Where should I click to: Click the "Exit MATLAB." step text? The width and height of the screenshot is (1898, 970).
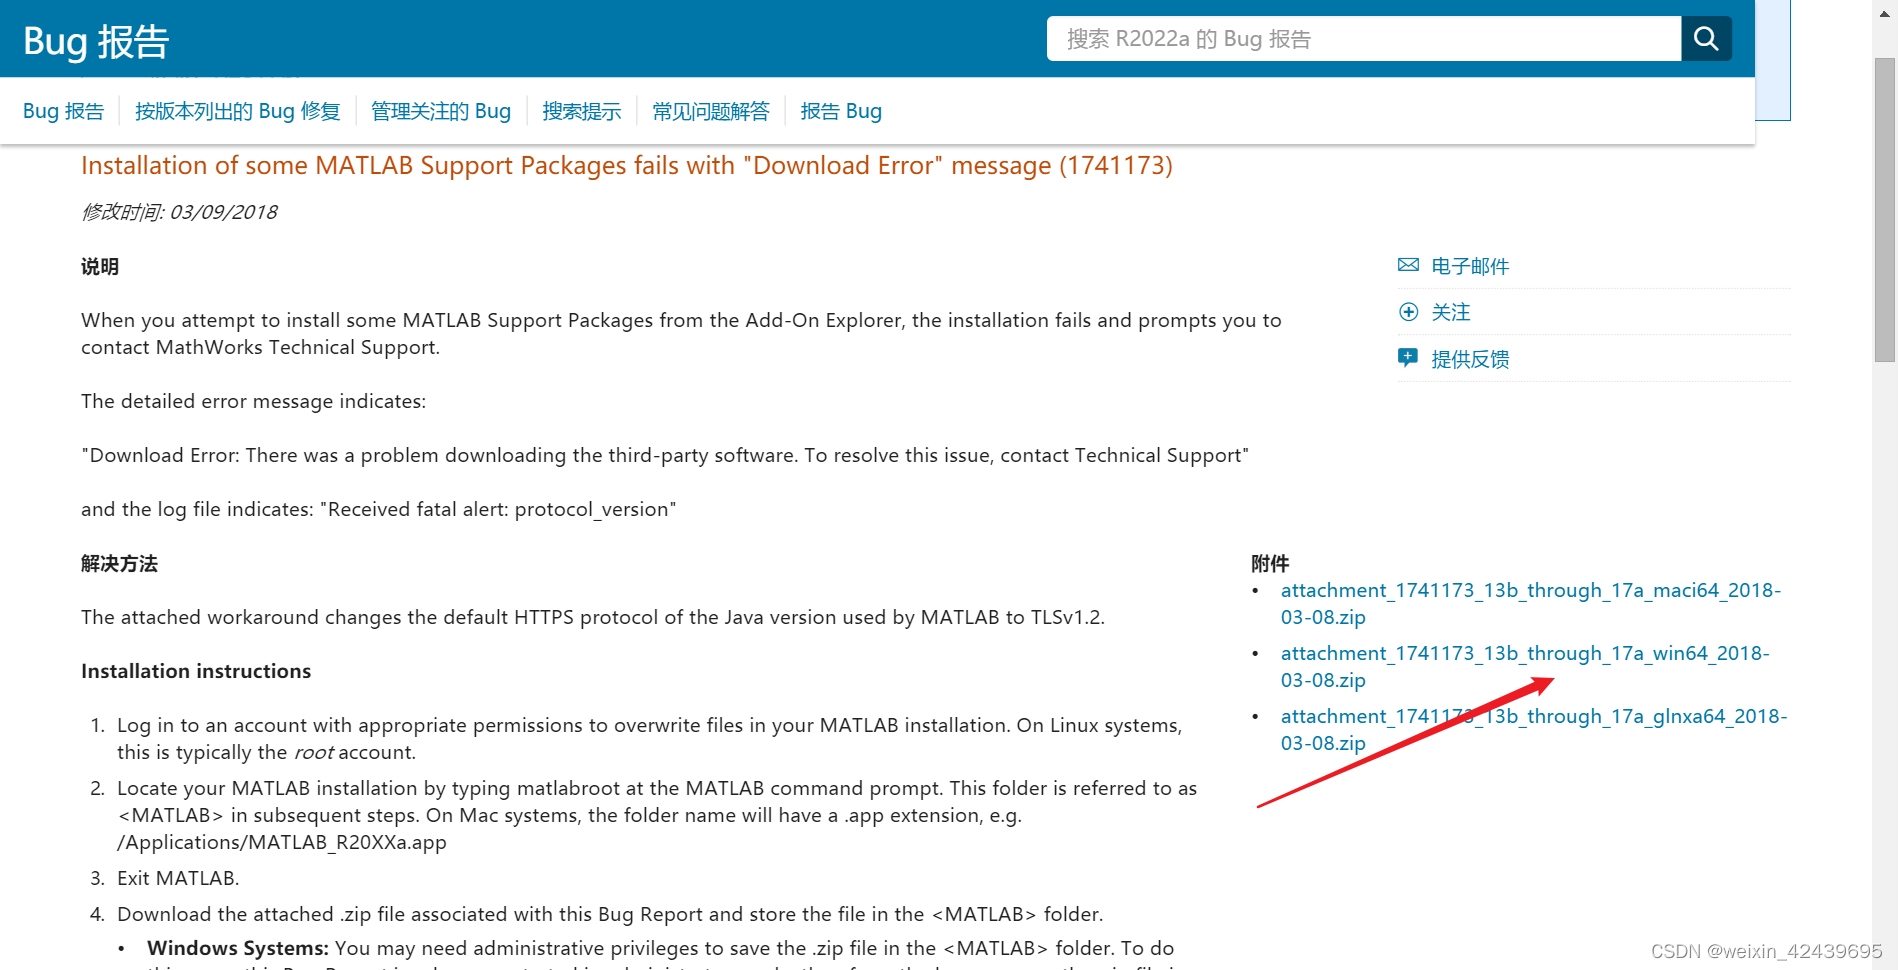click(x=178, y=878)
